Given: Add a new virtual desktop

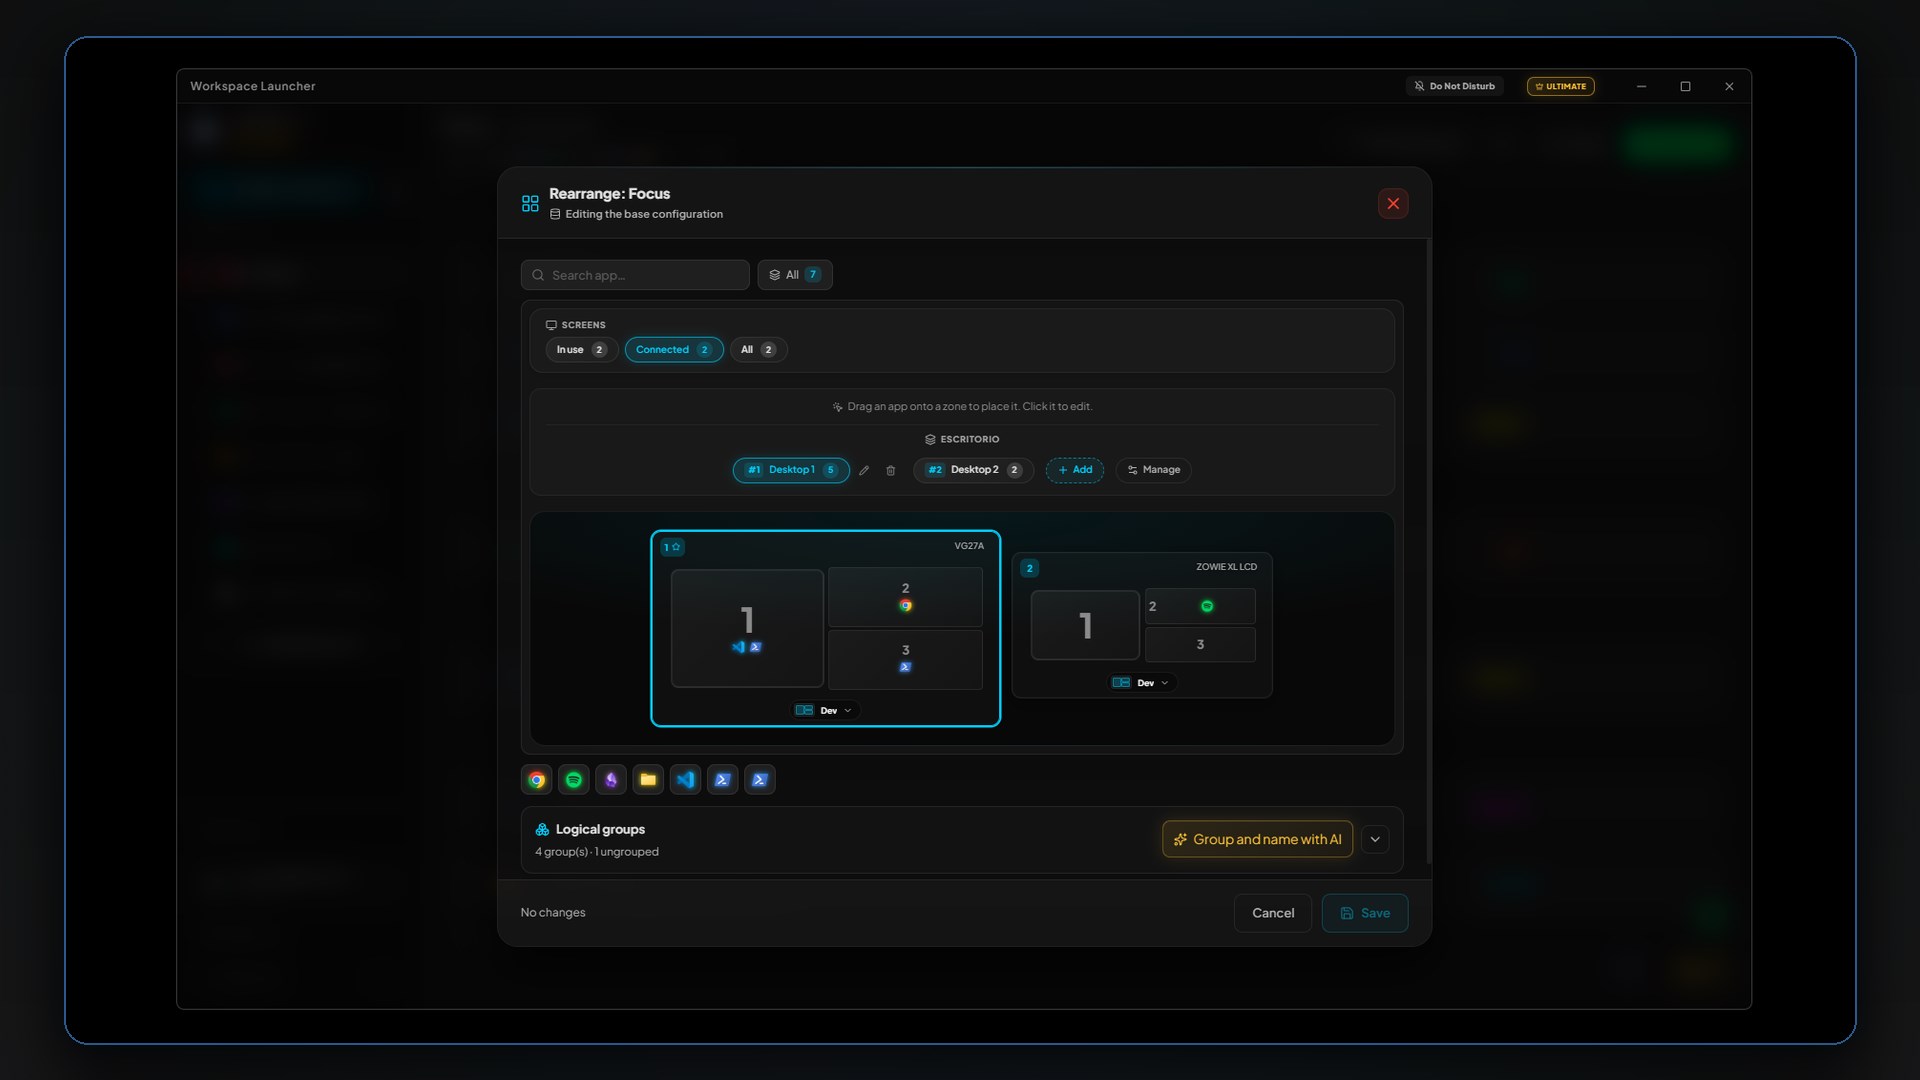Looking at the screenshot, I should pos(1075,470).
